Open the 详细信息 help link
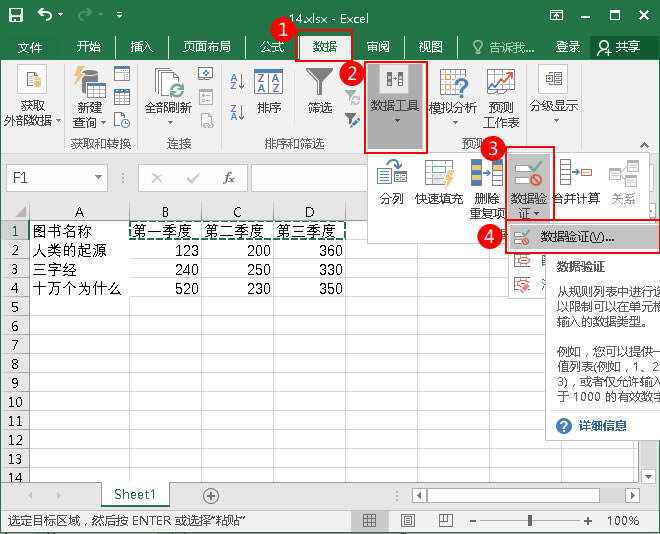Viewport: 660px width, 534px height. point(602,425)
